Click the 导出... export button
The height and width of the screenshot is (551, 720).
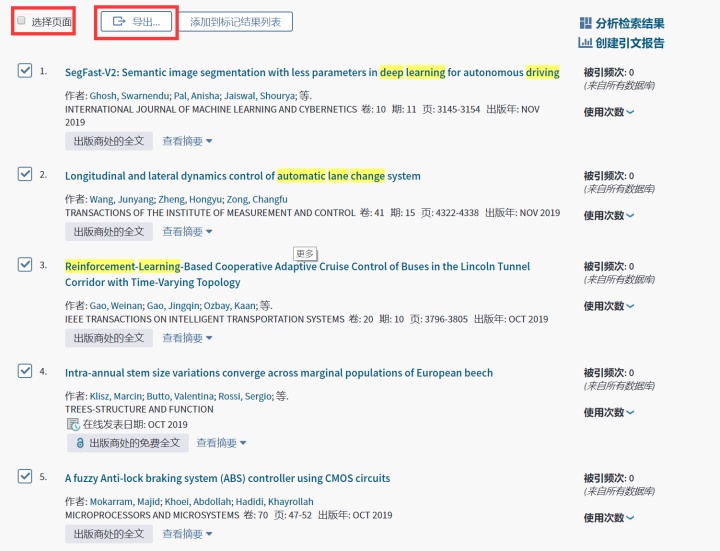(x=136, y=22)
